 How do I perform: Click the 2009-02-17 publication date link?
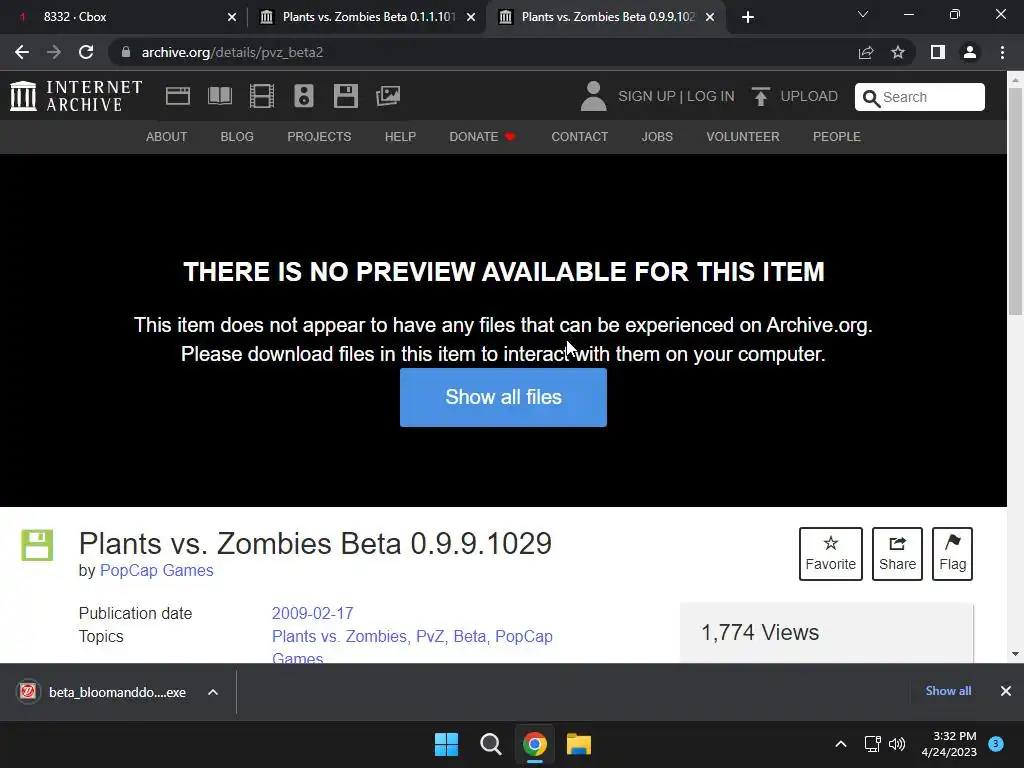pyautogui.click(x=312, y=613)
